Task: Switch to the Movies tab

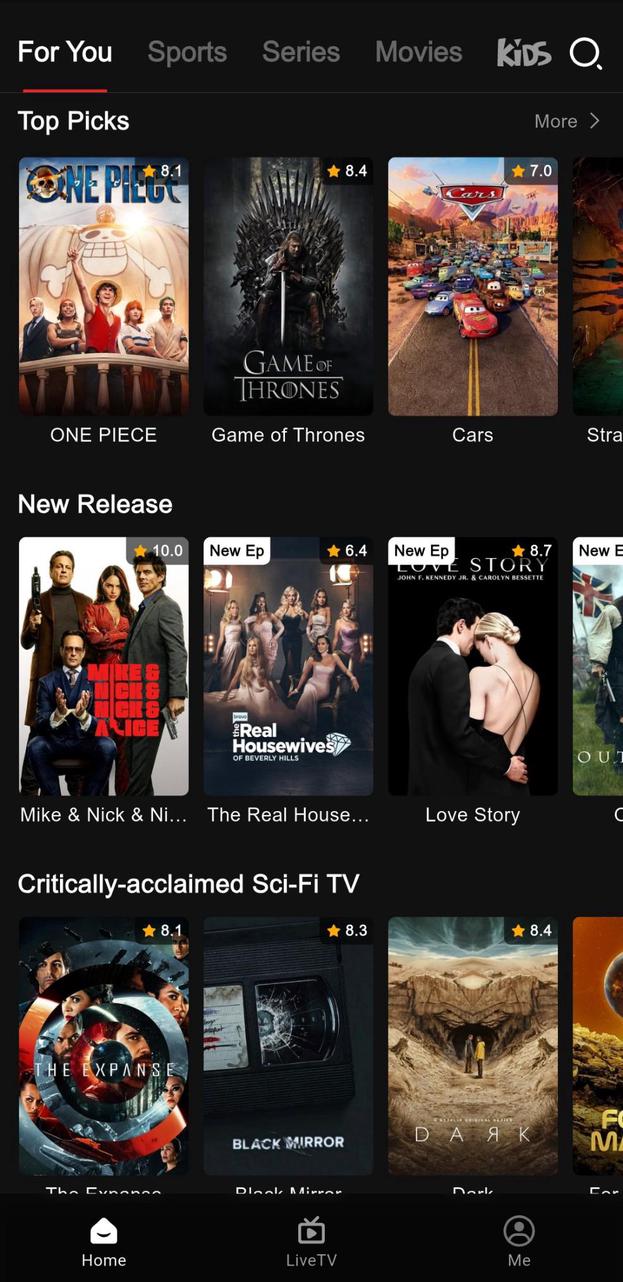Action: pyautogui.click(x=418, y=52)
